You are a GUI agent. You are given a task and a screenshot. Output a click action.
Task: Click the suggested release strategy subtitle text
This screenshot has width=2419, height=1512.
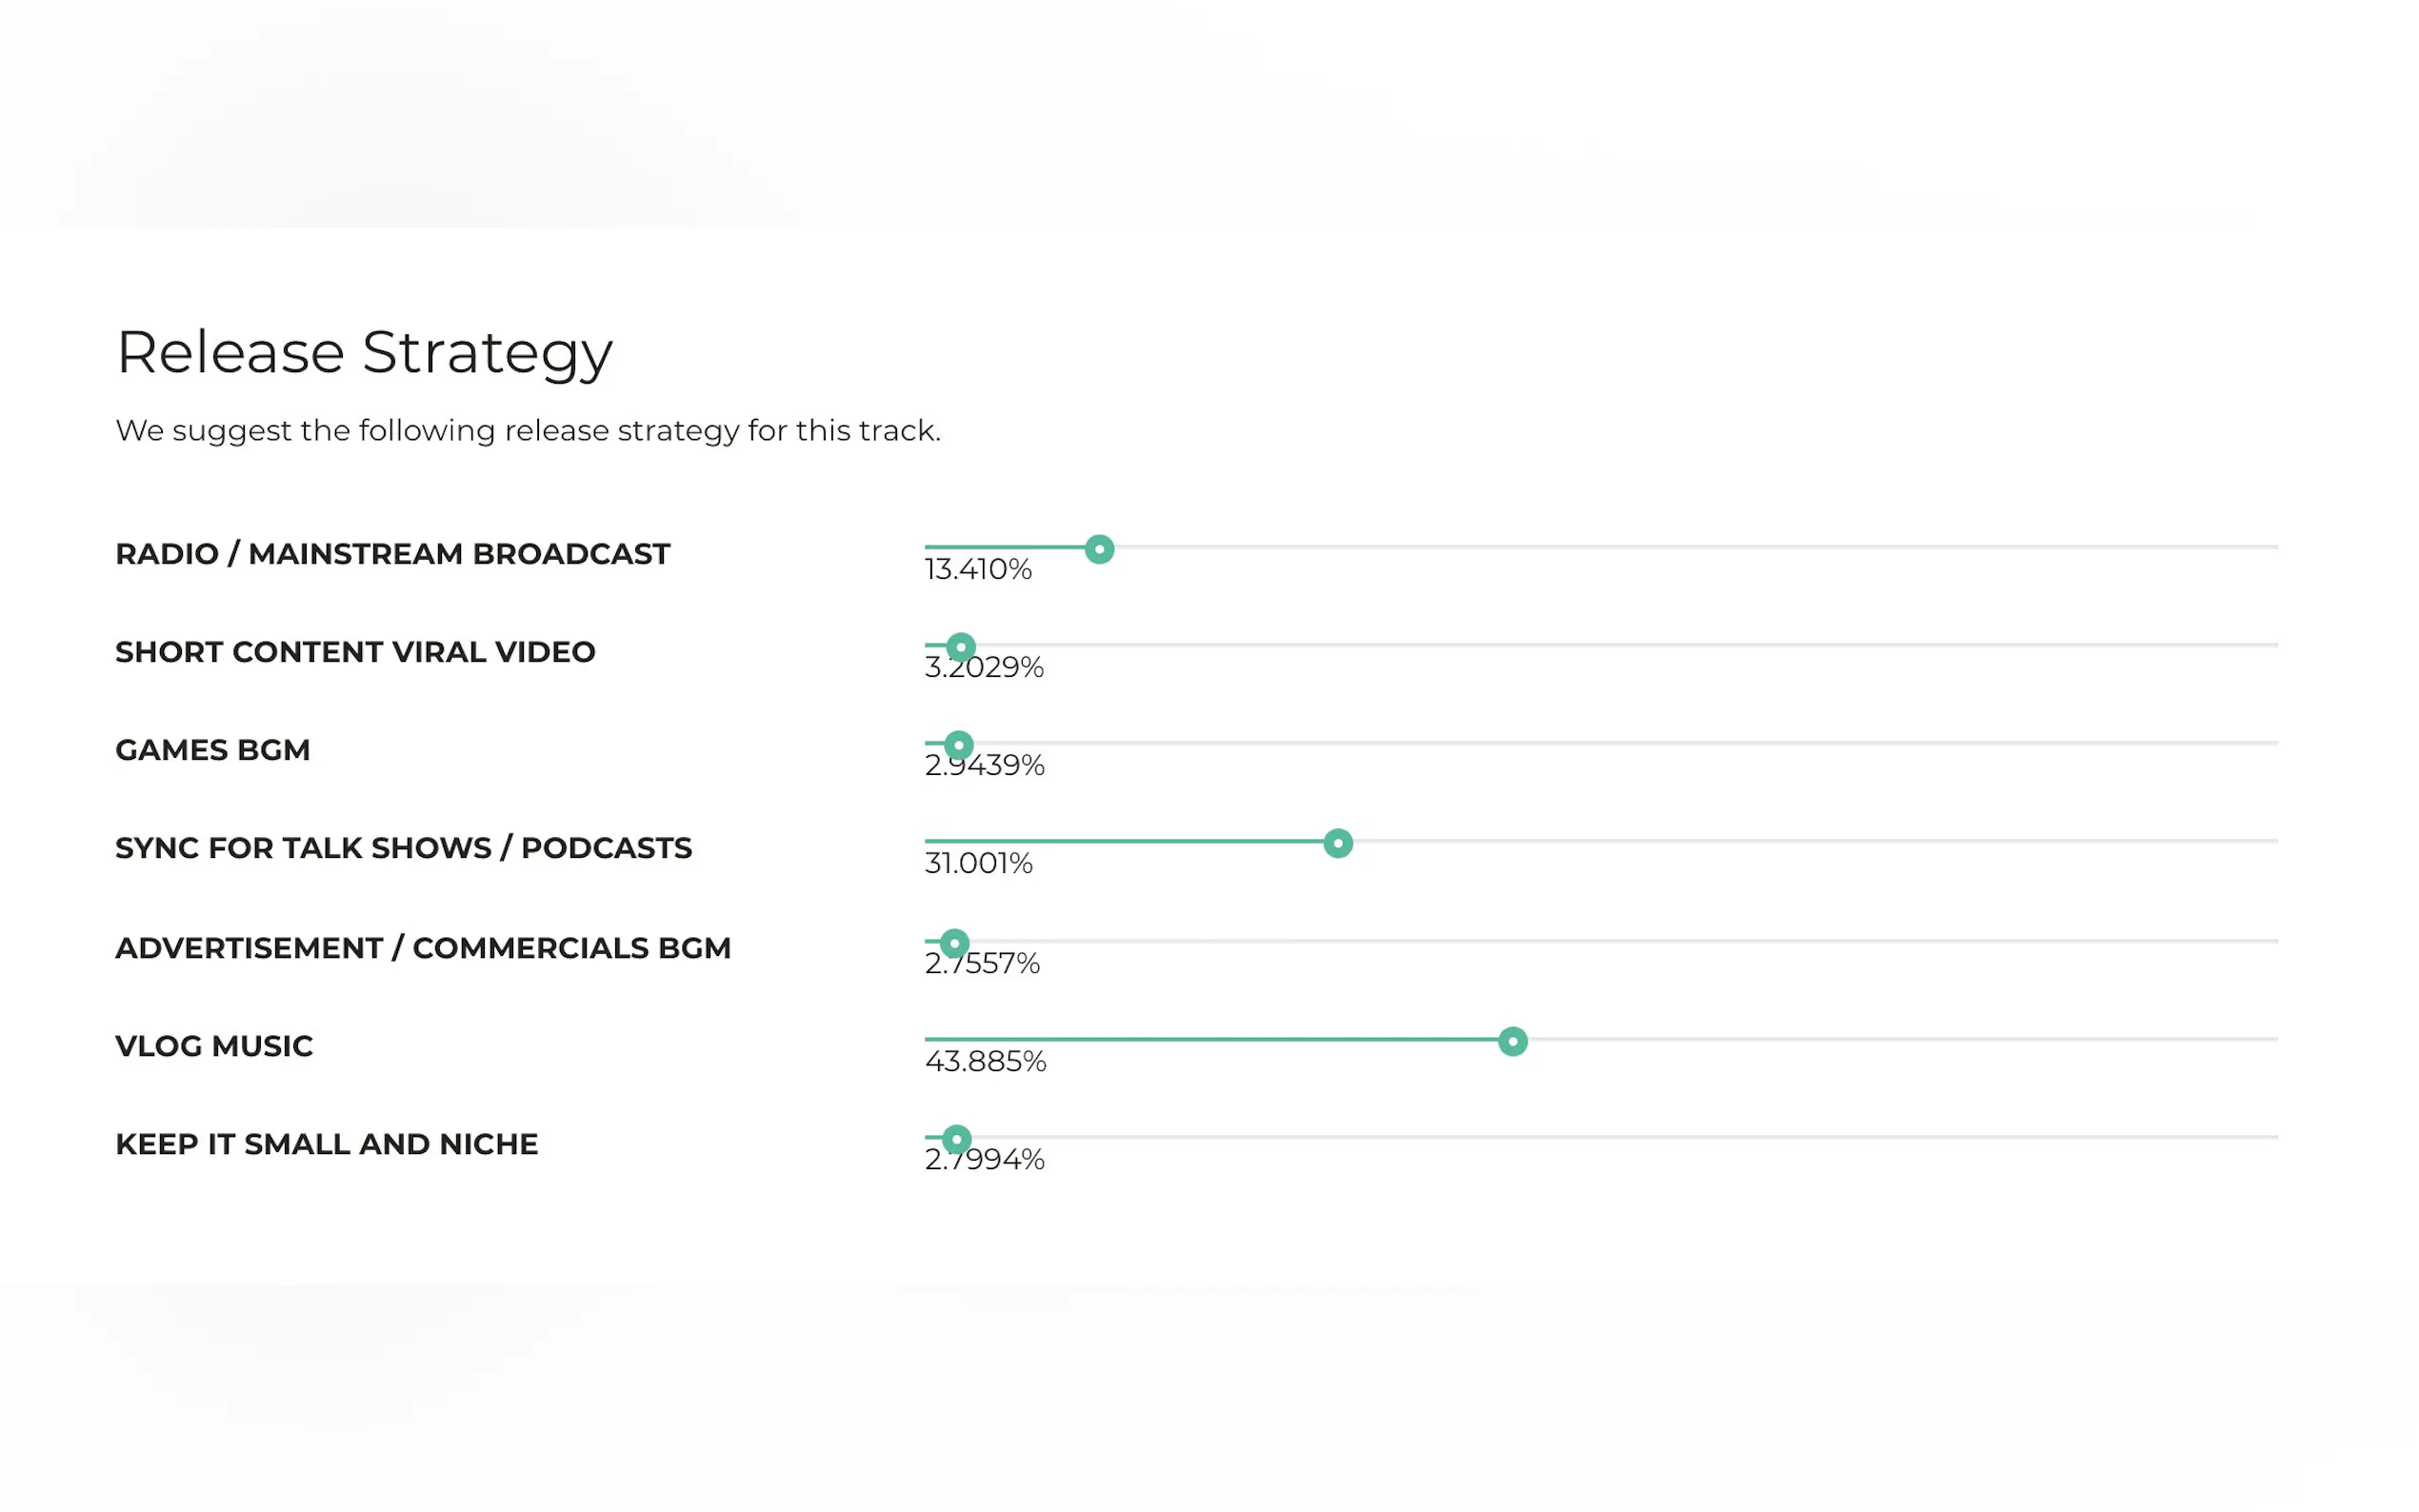tap(528, 430)
